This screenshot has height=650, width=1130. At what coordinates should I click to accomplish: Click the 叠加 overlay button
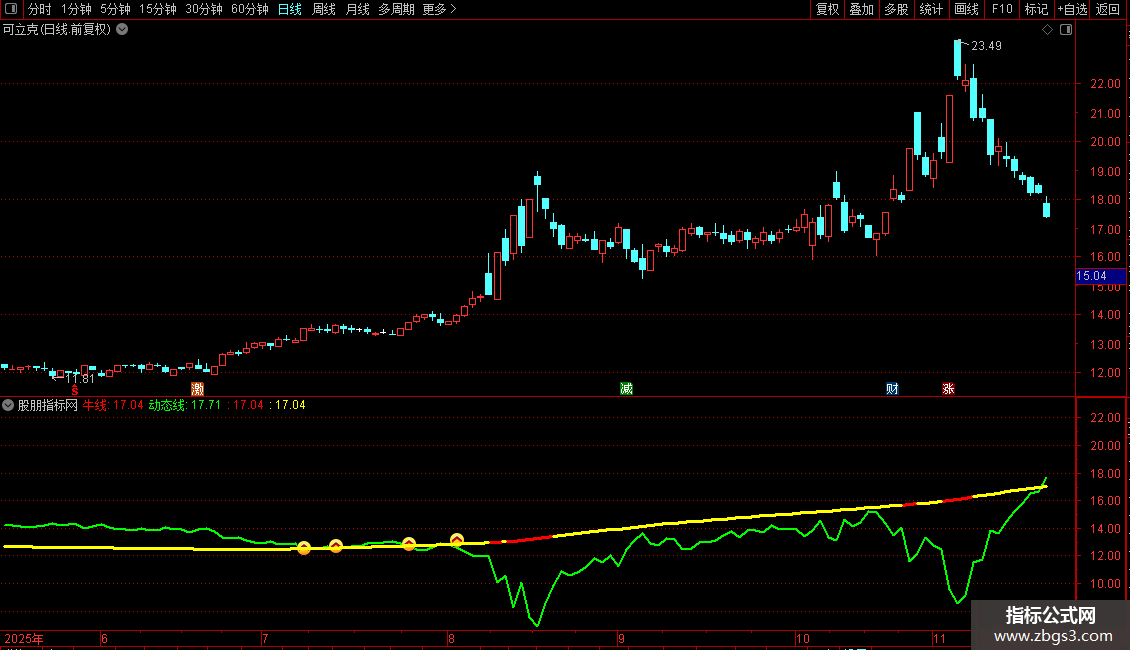coord(862,9)
